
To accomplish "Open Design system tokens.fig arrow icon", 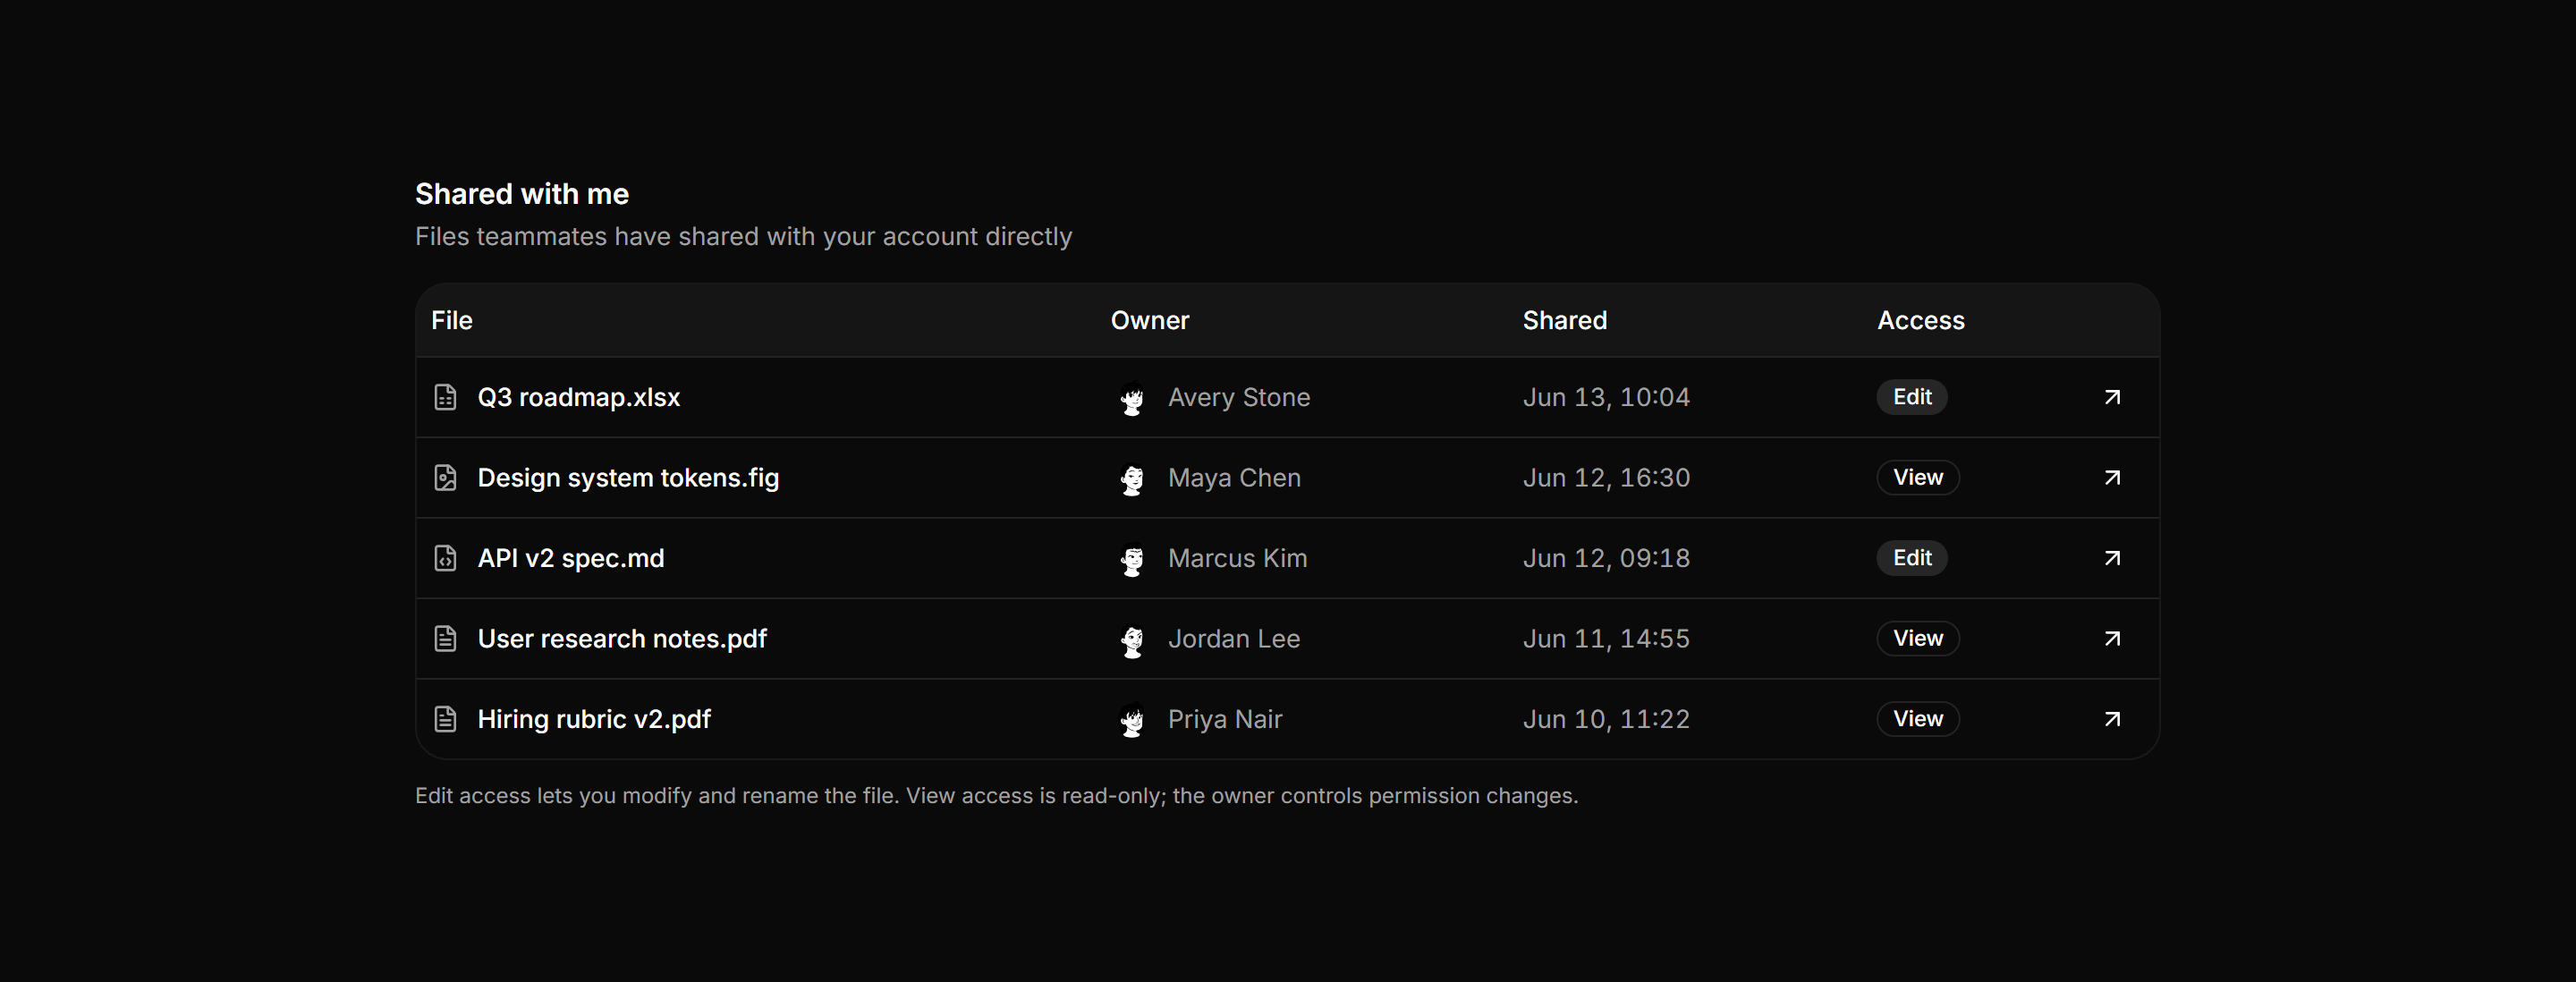I will point(2112,478).
